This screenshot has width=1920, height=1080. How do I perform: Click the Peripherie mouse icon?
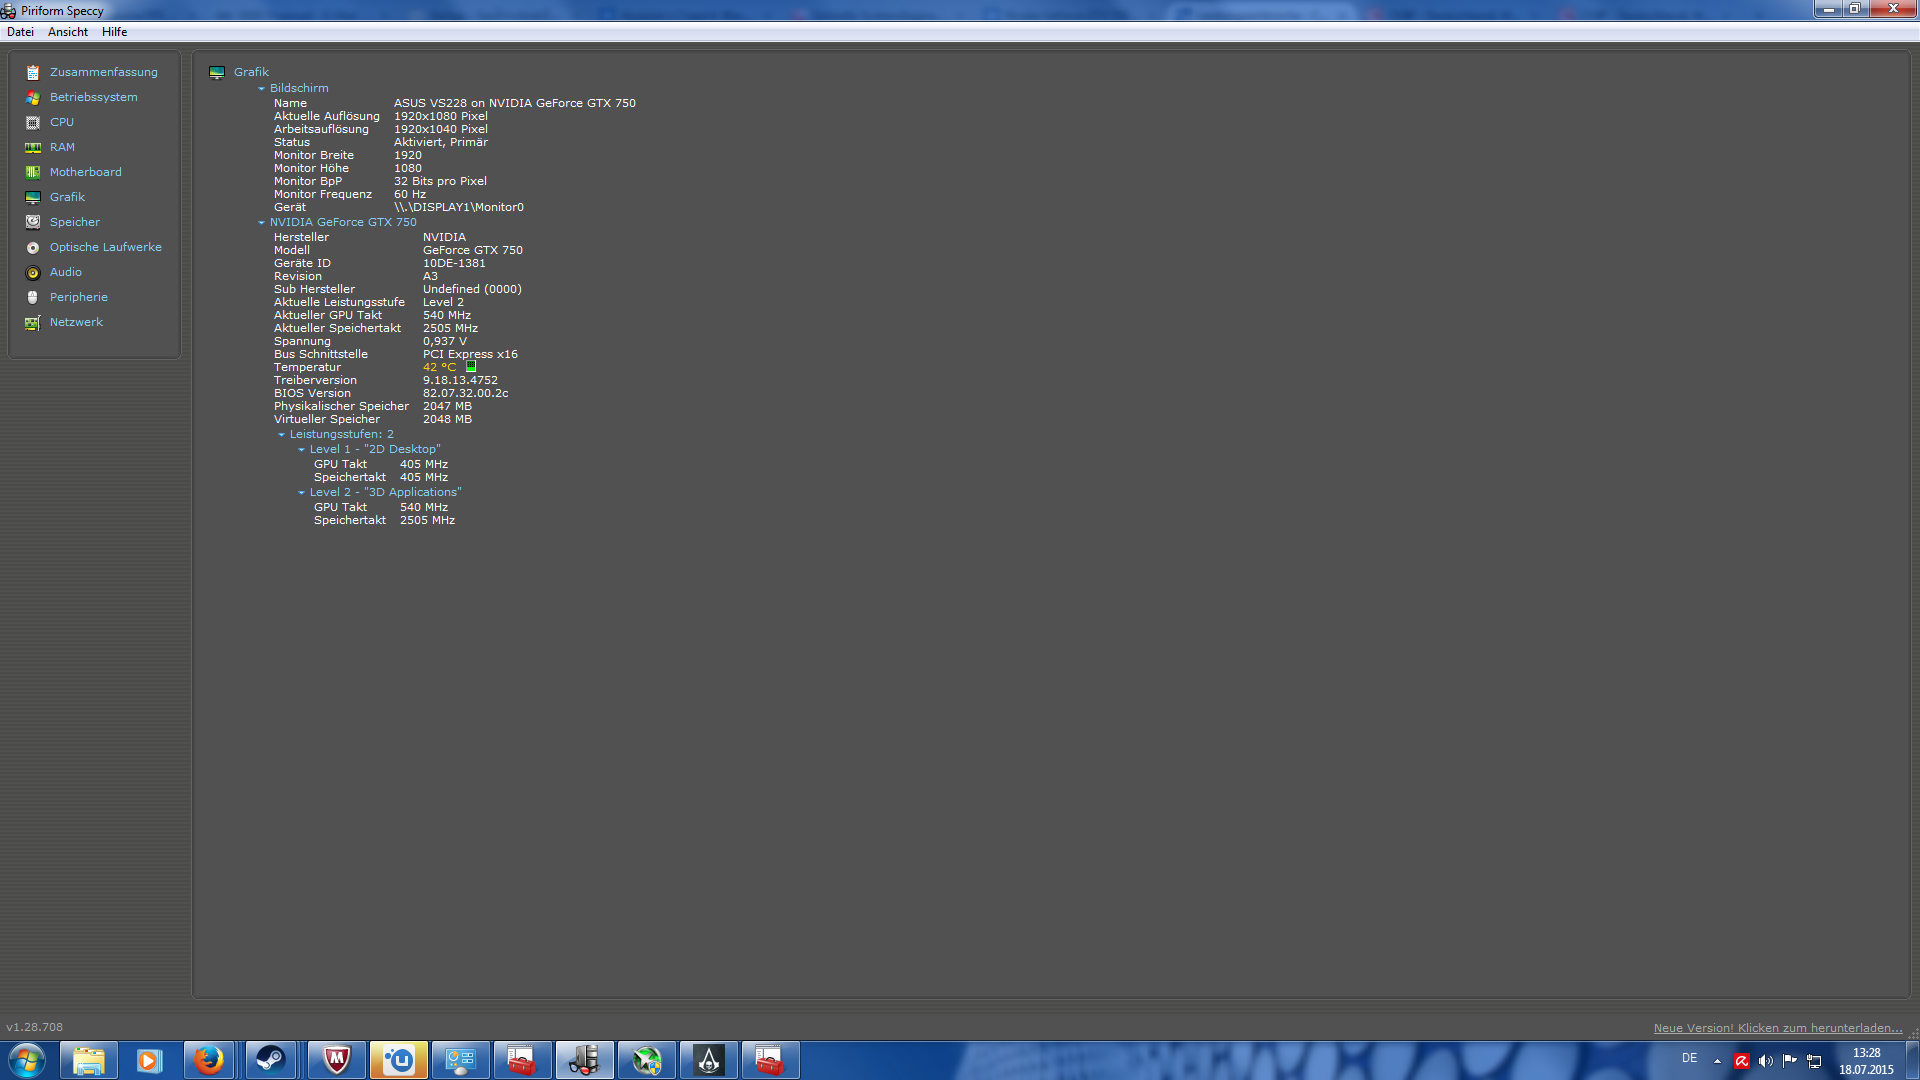pyautogui.click(x=33, y=298)
